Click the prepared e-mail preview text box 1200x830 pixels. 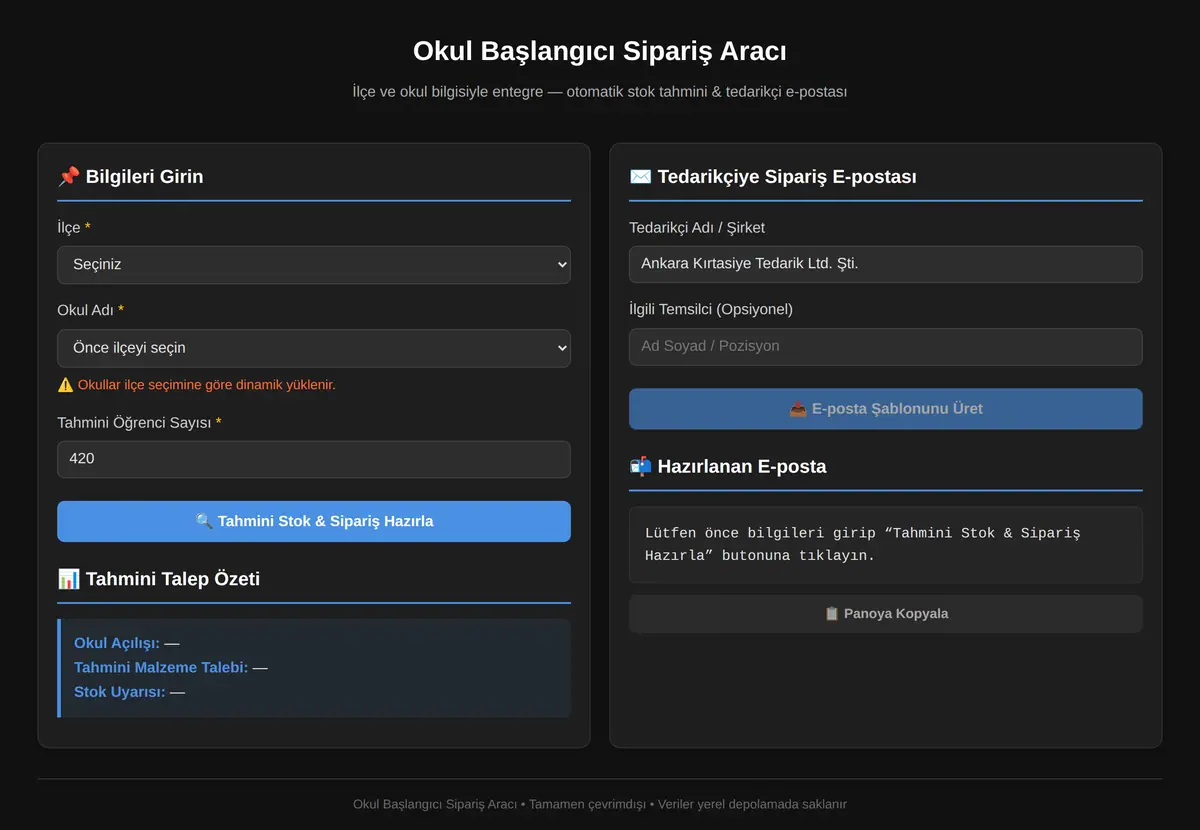click(886, 545)
